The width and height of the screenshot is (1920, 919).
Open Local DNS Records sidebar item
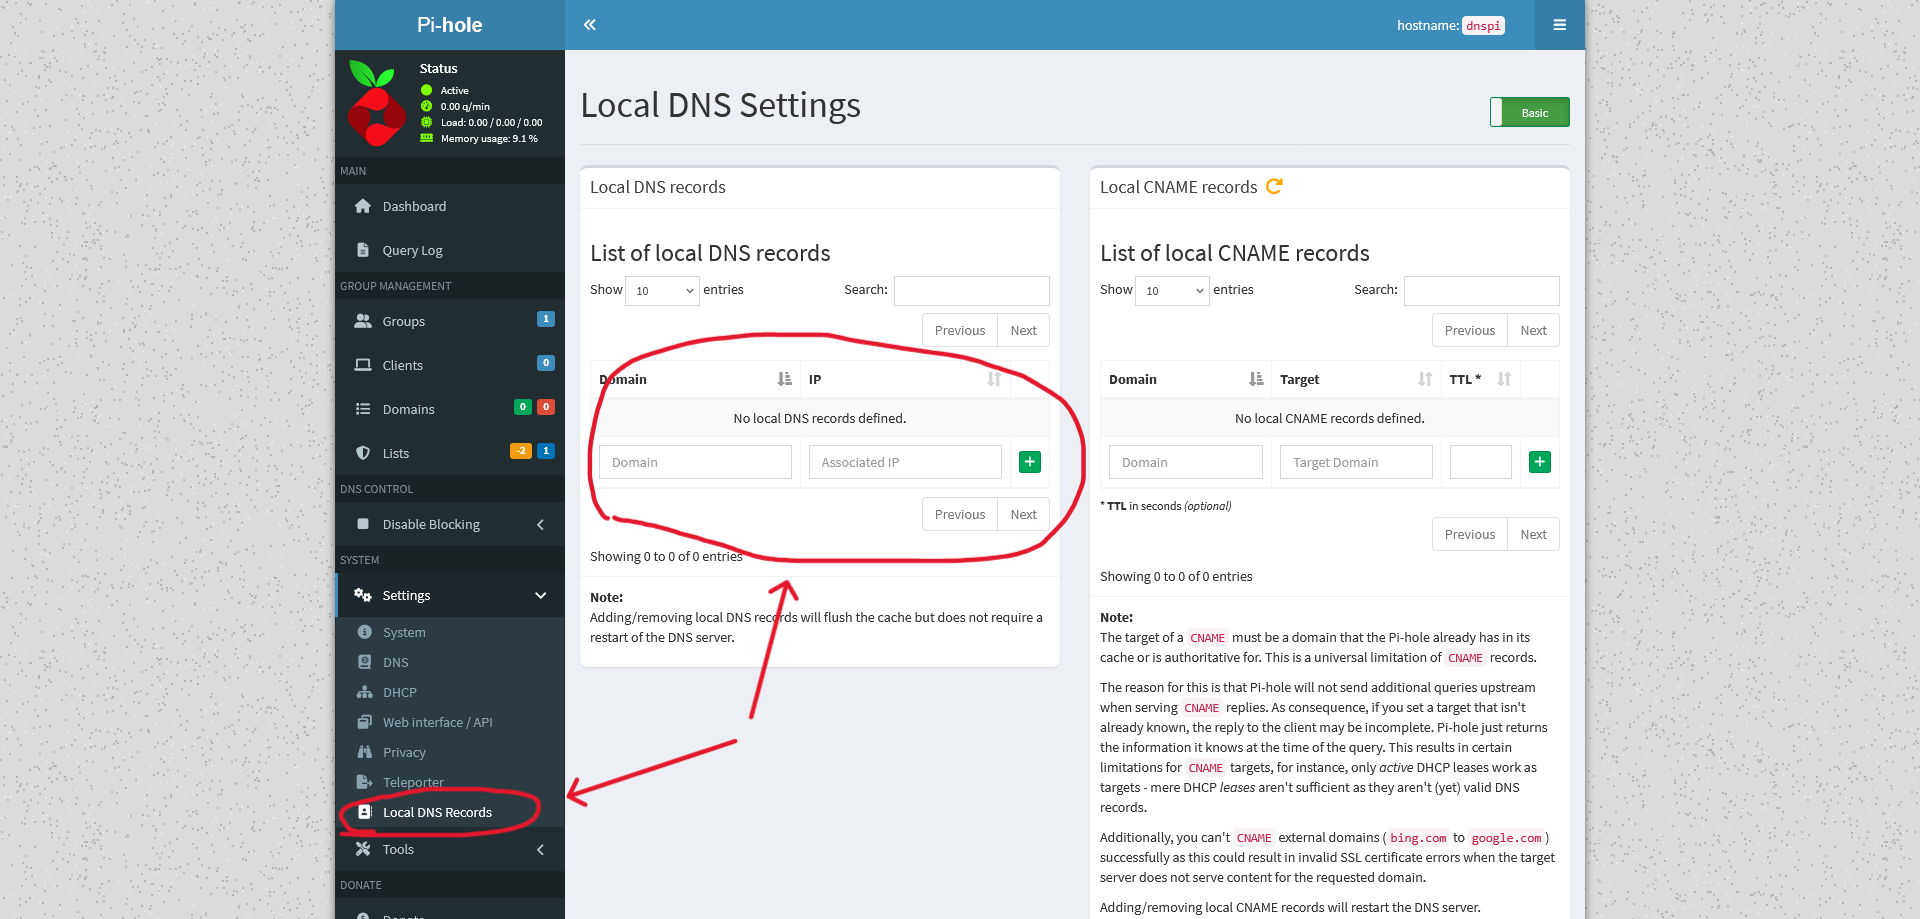[450, 812]
